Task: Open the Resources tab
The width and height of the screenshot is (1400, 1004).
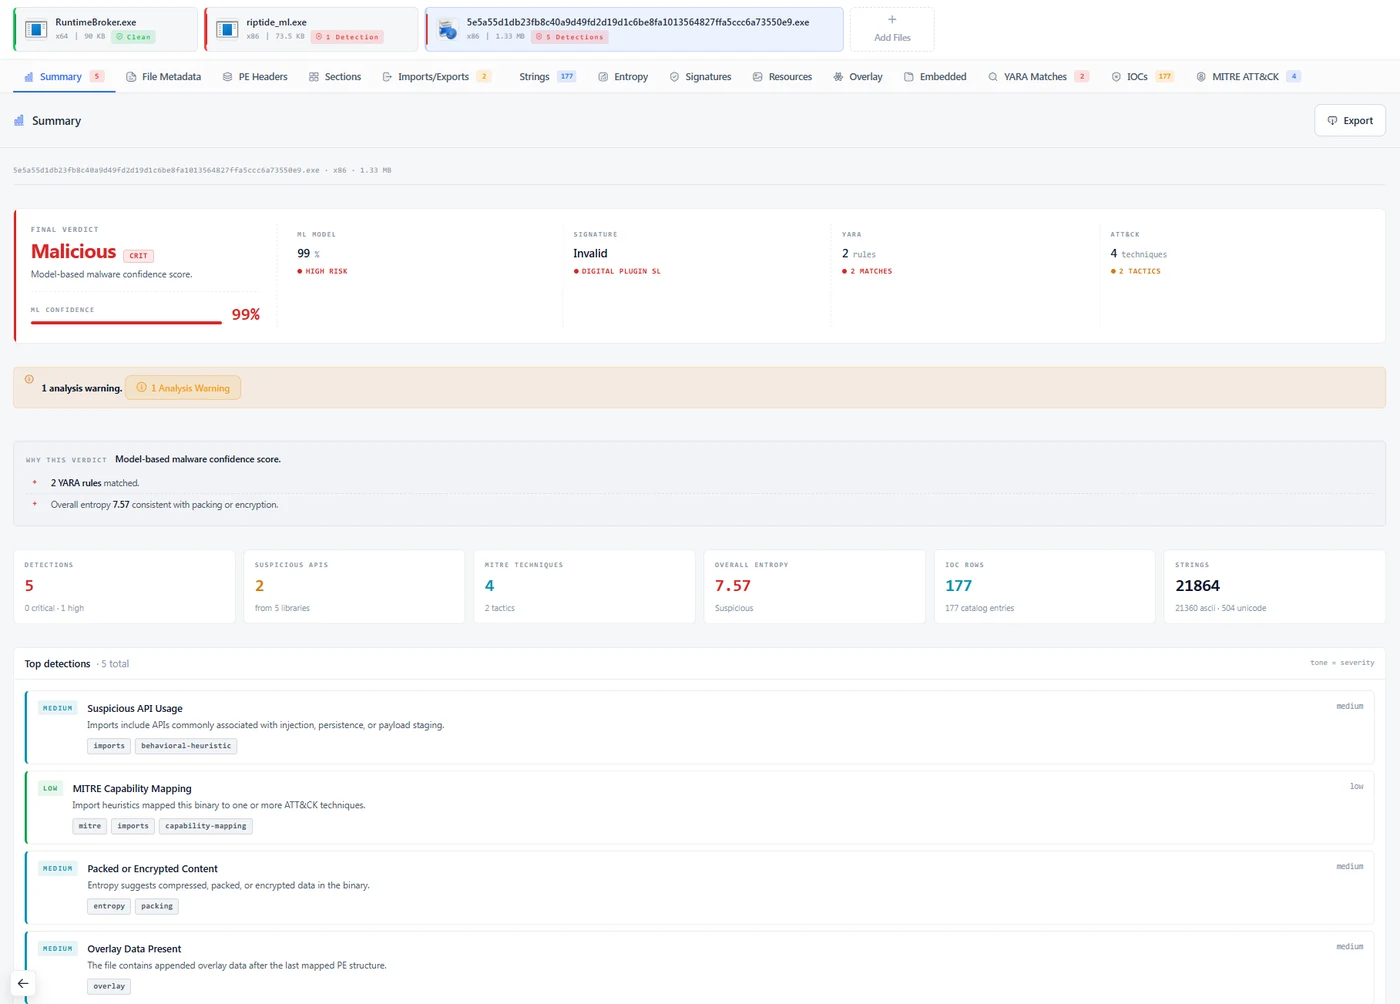Action: [782, 76]
